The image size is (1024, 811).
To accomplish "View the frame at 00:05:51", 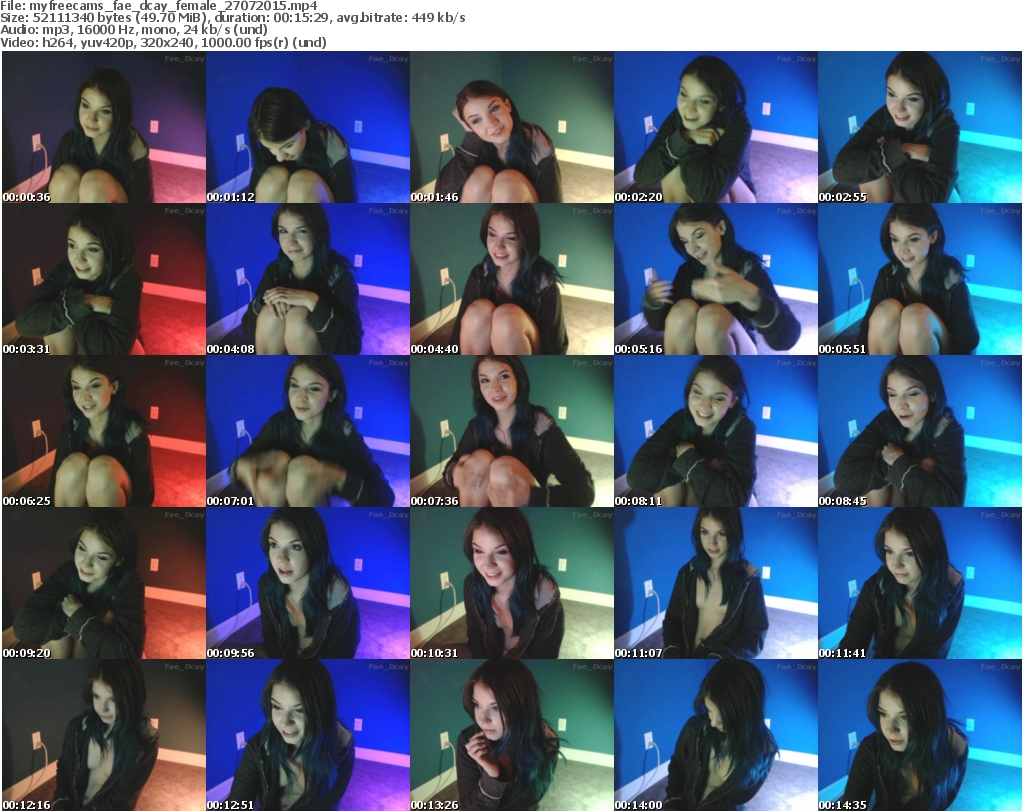I will click(x=920, y=279).
